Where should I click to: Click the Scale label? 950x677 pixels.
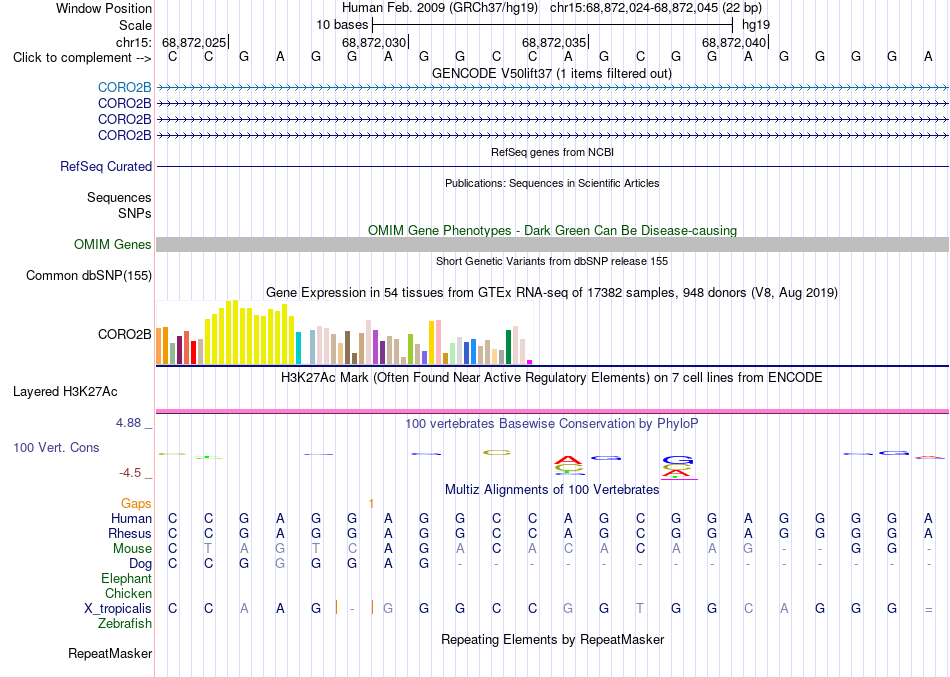coord(135,25)
